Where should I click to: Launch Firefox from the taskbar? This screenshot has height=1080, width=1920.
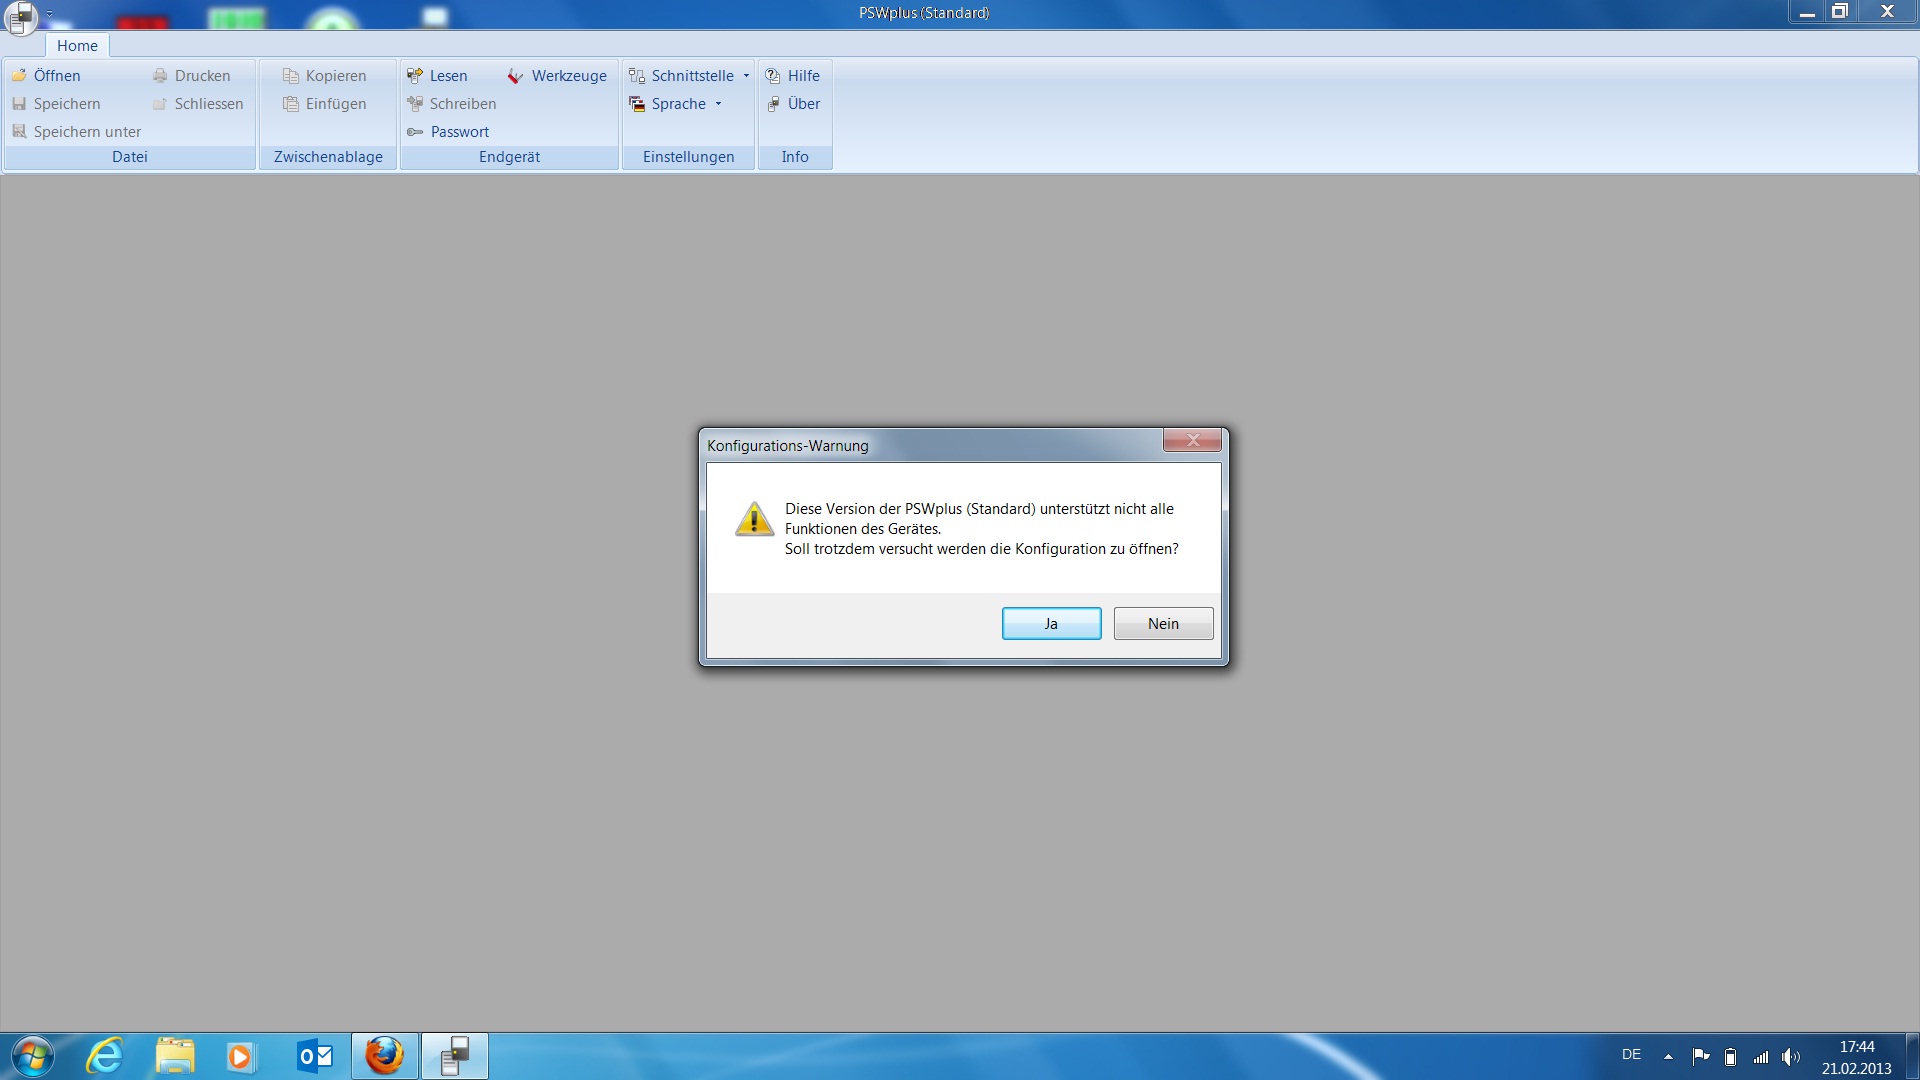click(x=384, y=1056)
